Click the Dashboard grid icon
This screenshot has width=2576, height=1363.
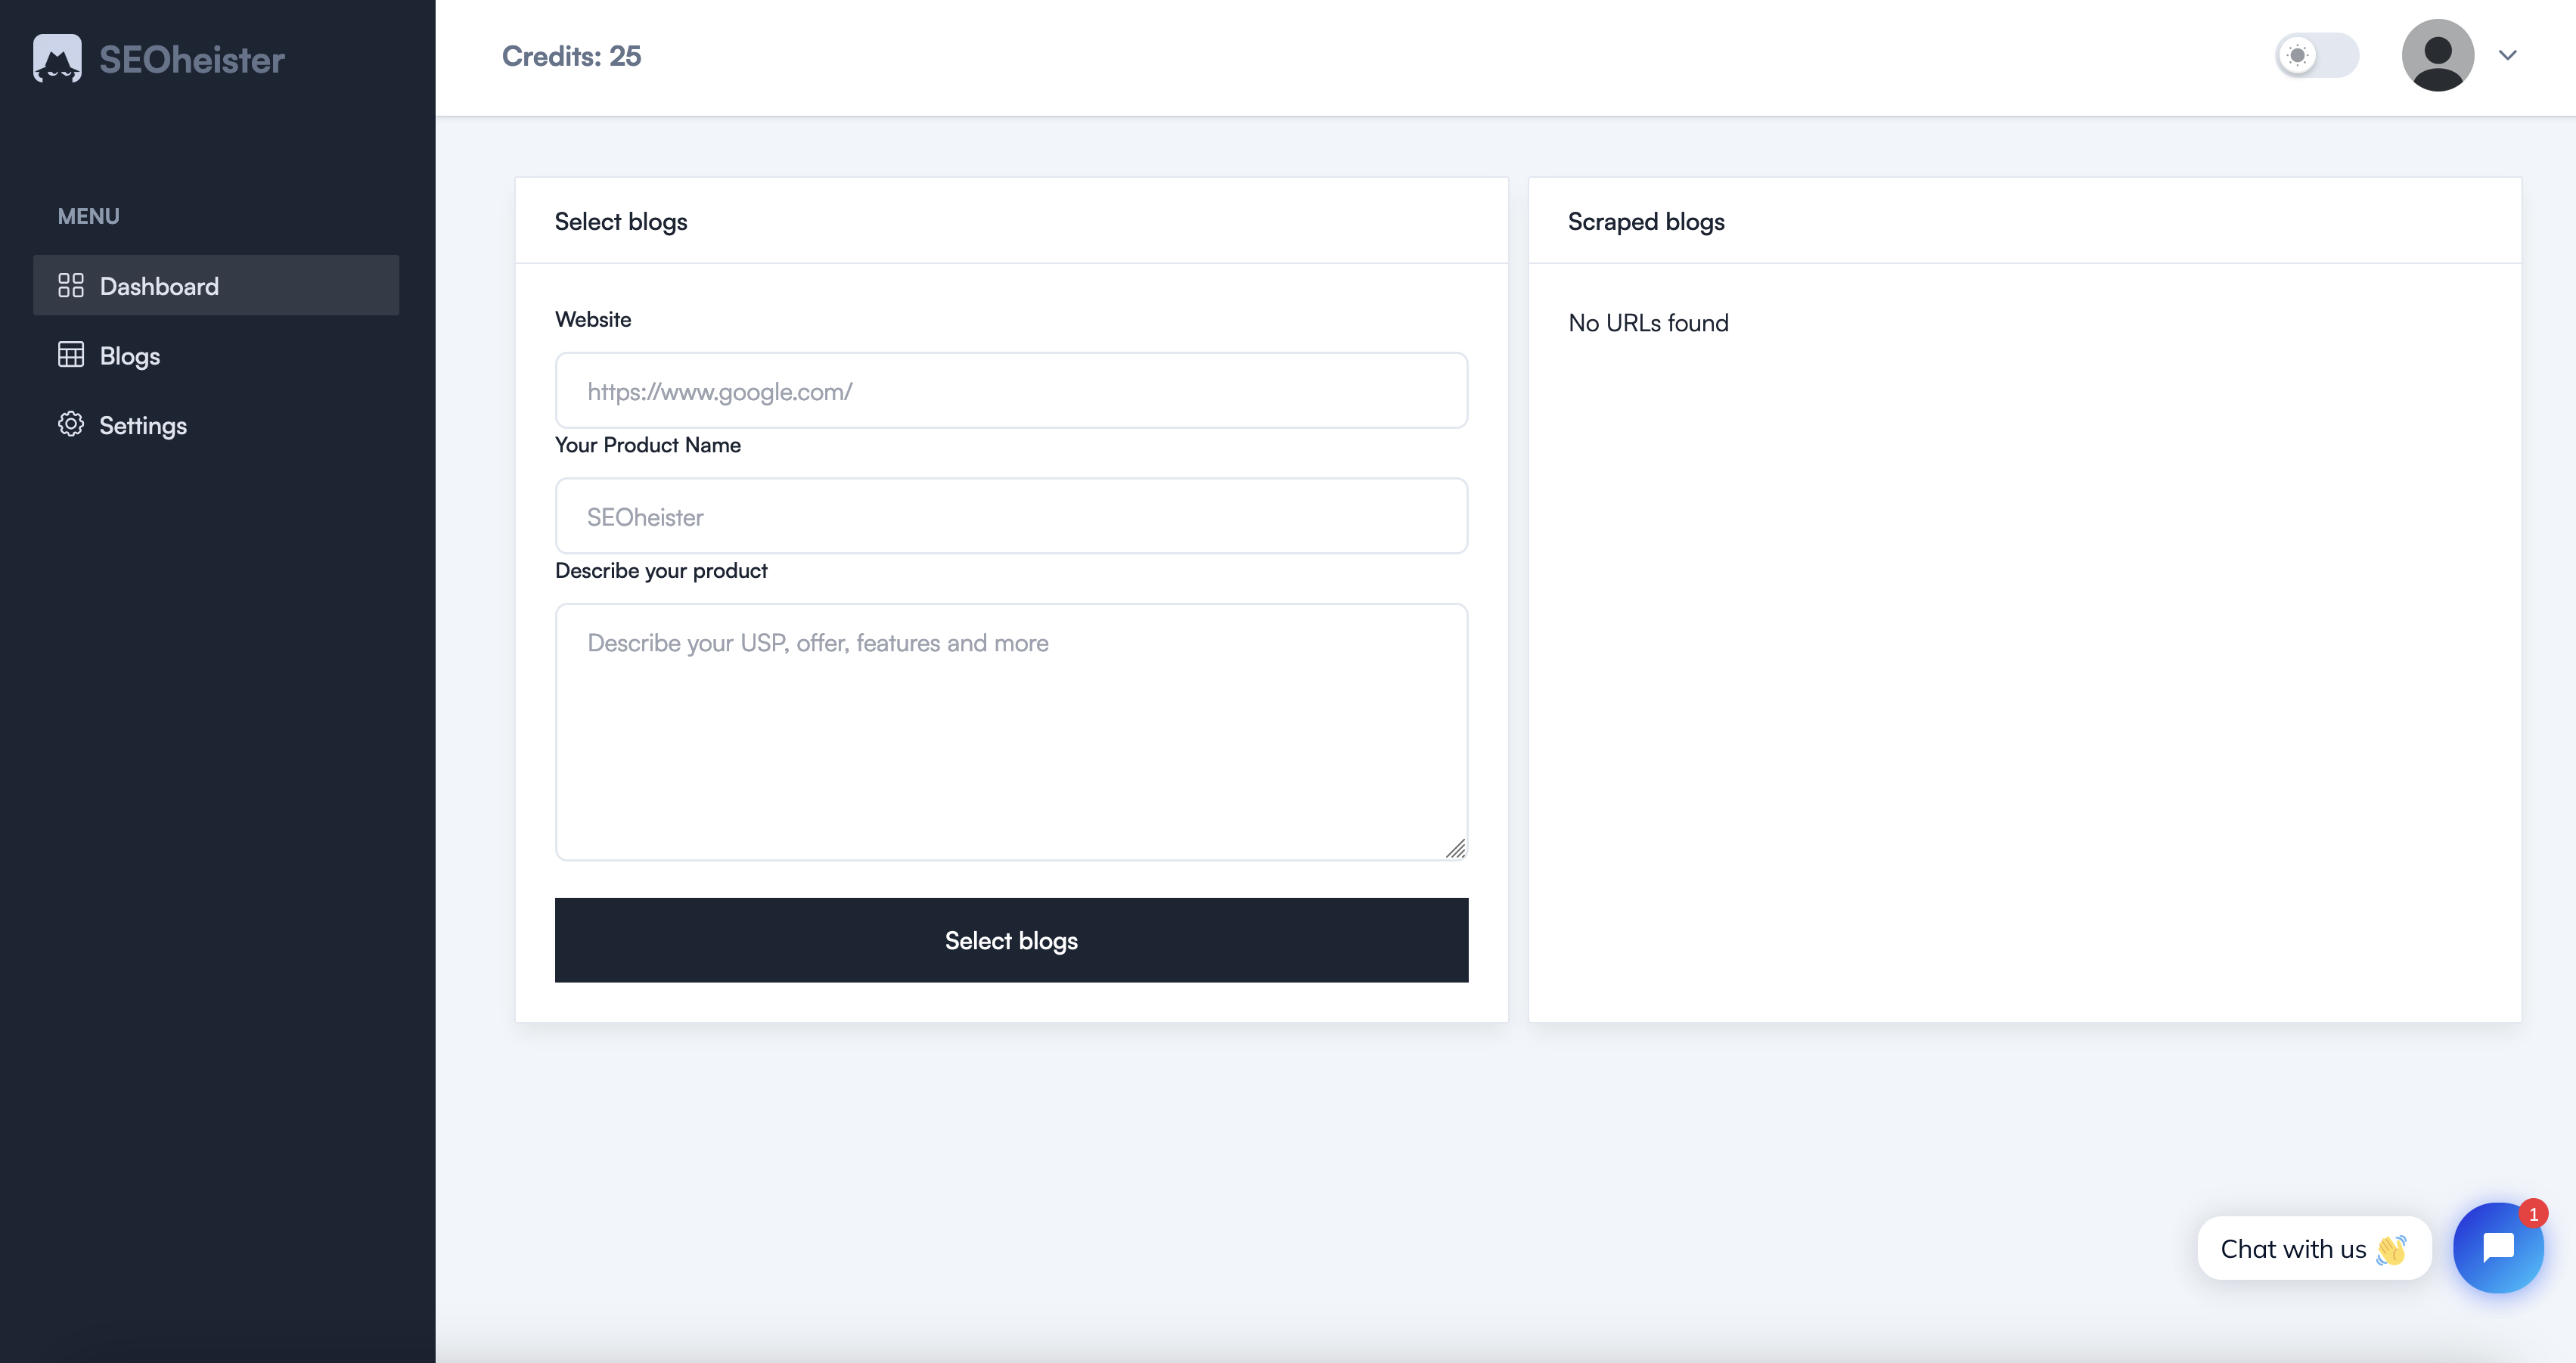71,285
